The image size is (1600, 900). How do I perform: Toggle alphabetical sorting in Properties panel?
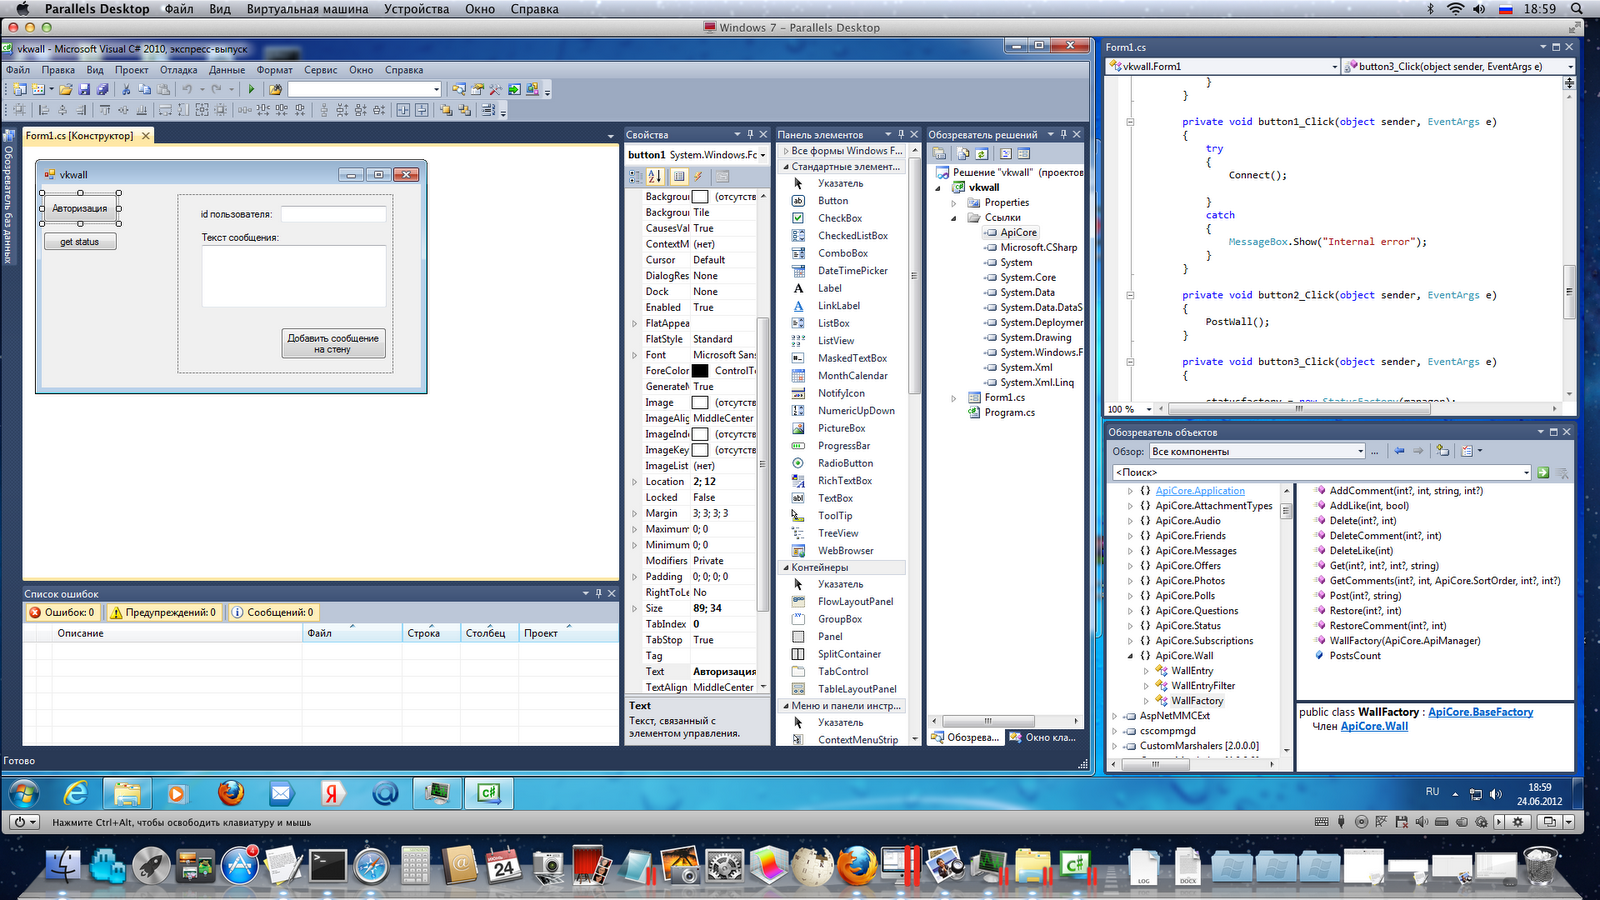pyautogui.click(x=654, y=176)
